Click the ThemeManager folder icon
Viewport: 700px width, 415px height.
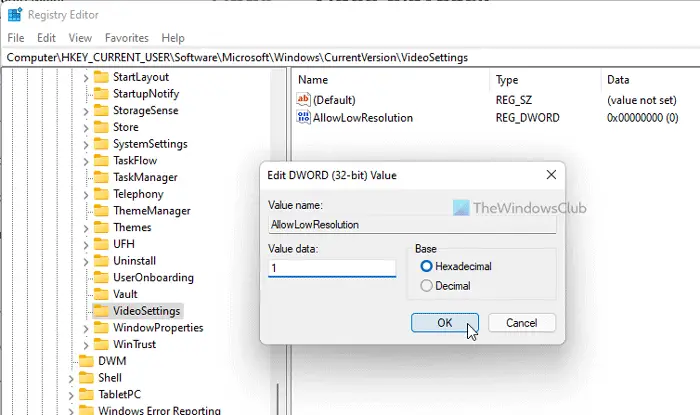[x=101, y=211]
